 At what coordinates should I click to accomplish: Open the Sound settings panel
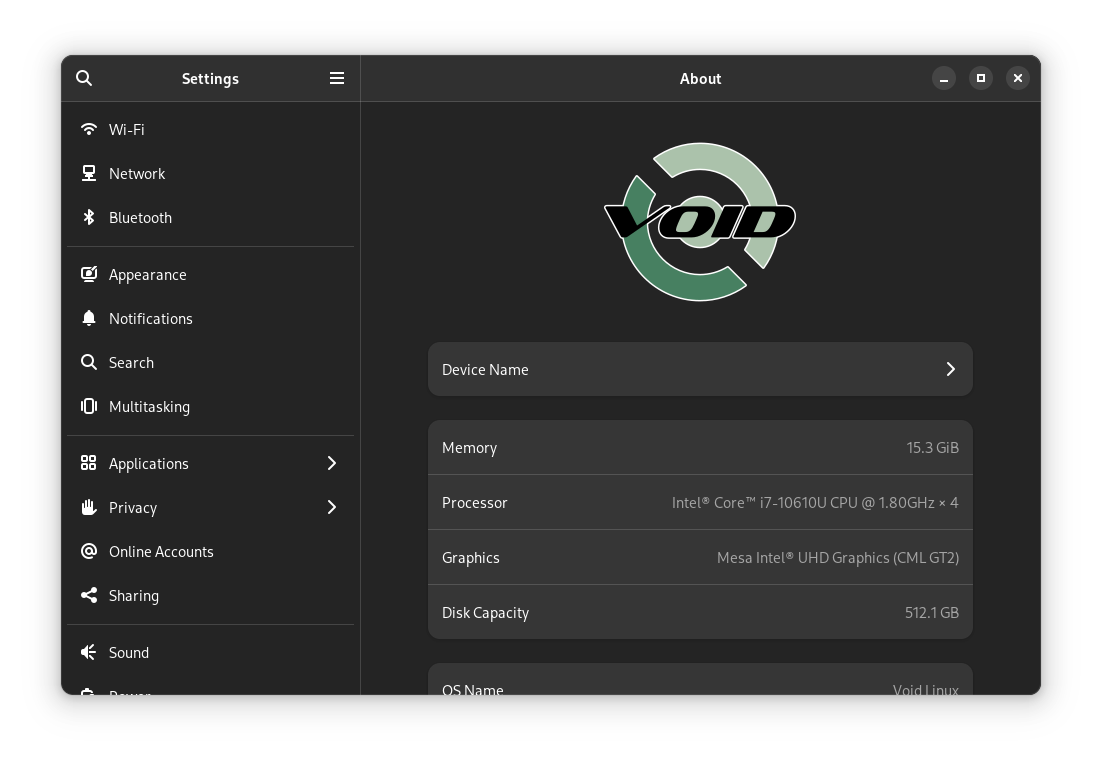[x=211, y=652]
